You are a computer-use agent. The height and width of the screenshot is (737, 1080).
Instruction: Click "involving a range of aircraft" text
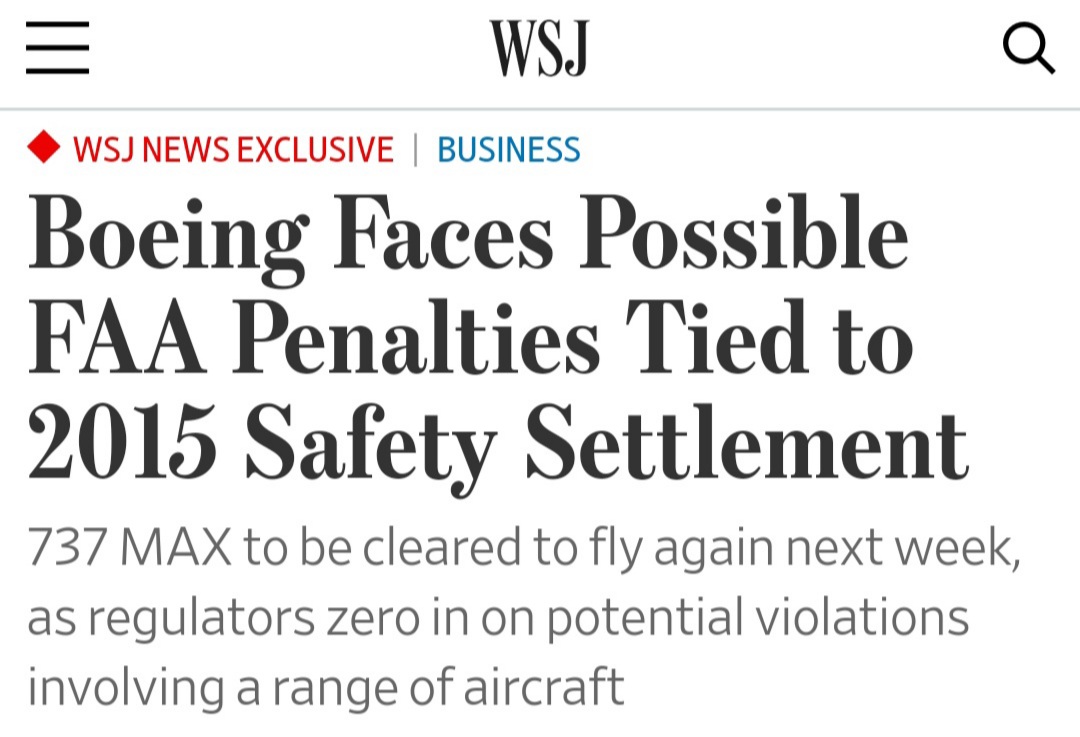click(x=325, y=688)
